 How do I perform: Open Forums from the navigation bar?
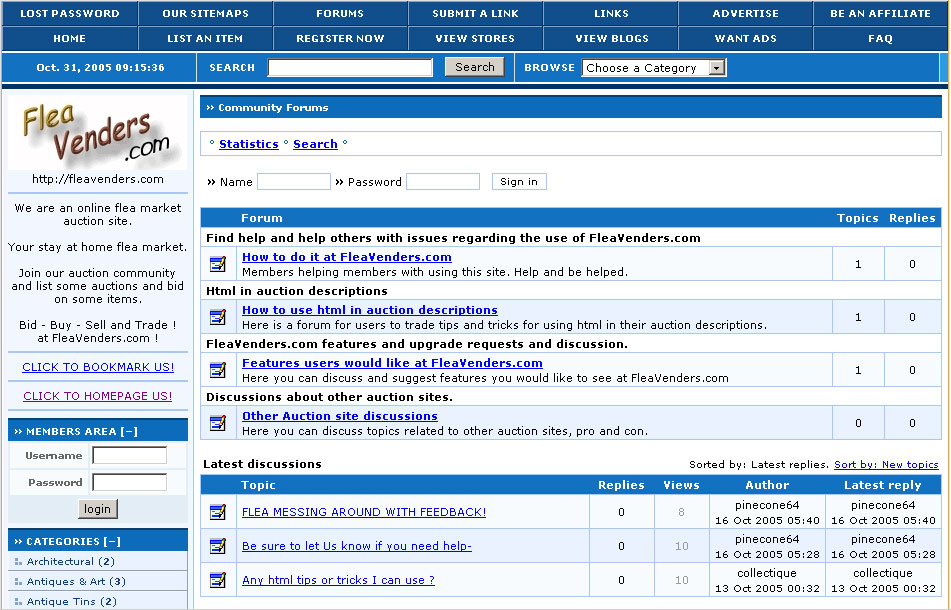[340, 13]
